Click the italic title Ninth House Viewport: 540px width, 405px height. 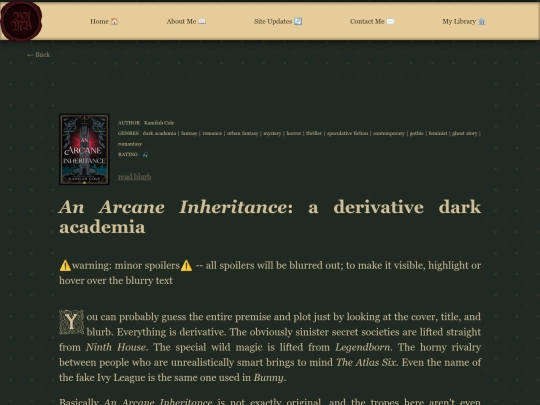tap(116, 347)
